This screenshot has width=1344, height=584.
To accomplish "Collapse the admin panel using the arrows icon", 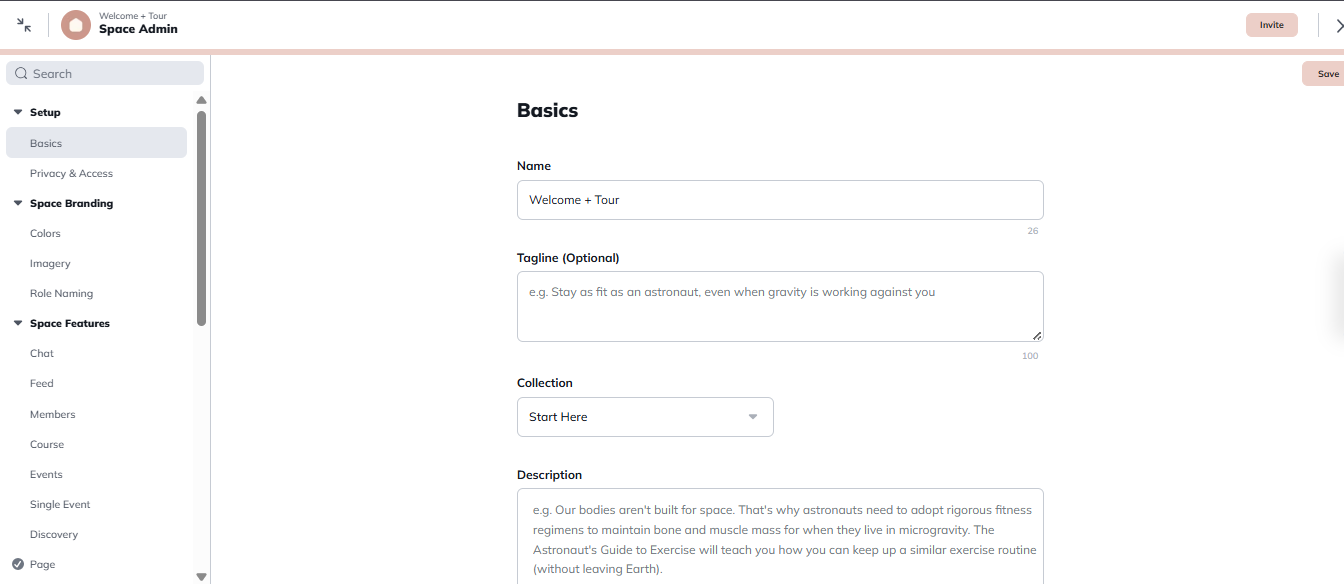I will pyautogui.click(x=22, y=24).
